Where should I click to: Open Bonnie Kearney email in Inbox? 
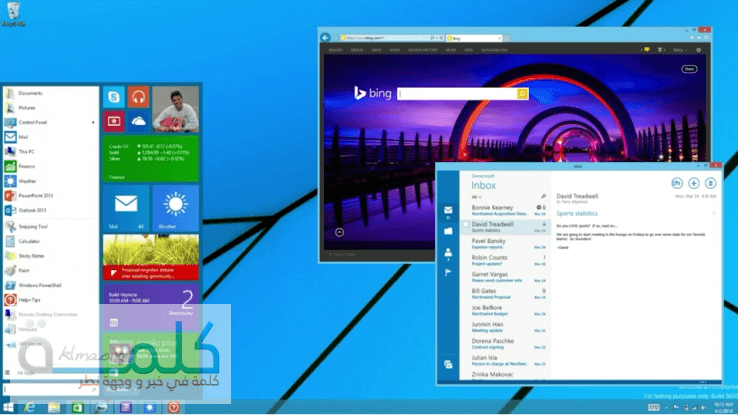tap(505, 210)
